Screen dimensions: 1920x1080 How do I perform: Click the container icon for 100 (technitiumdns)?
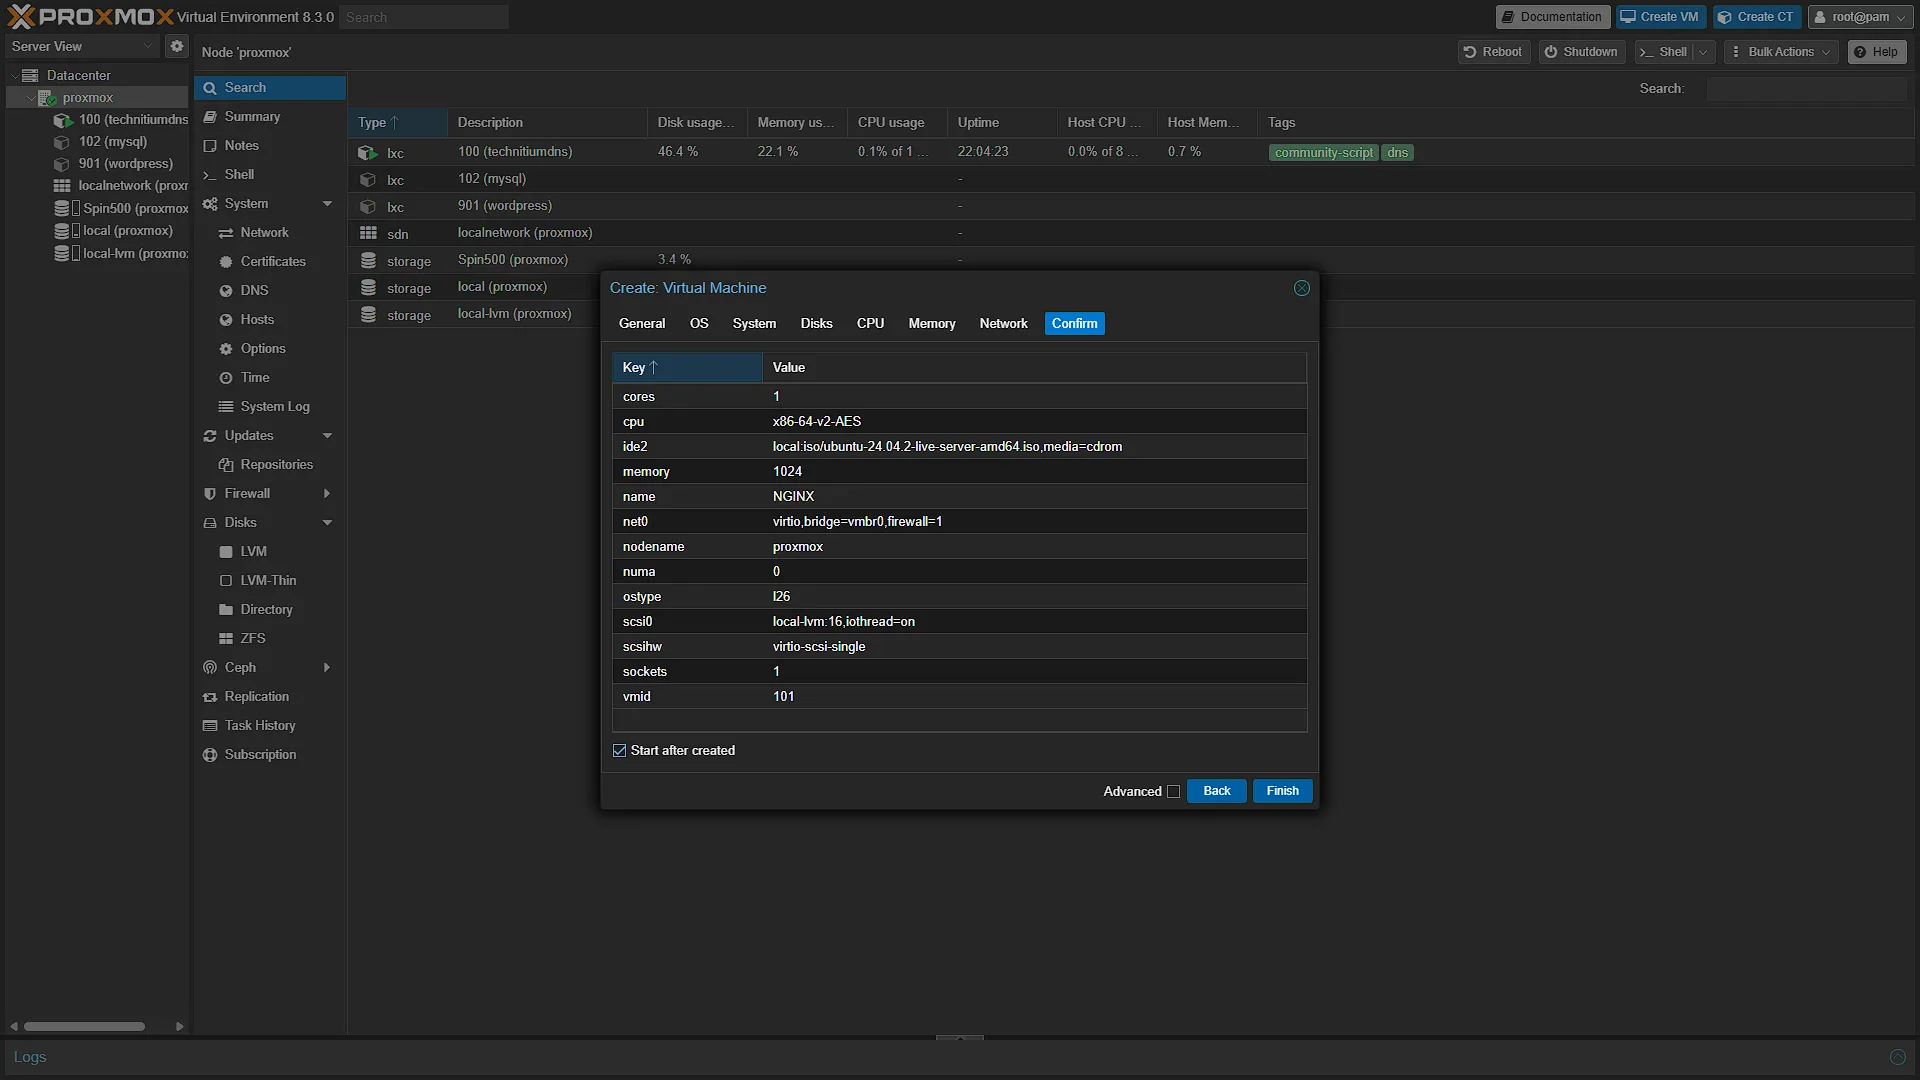point(62,120)
